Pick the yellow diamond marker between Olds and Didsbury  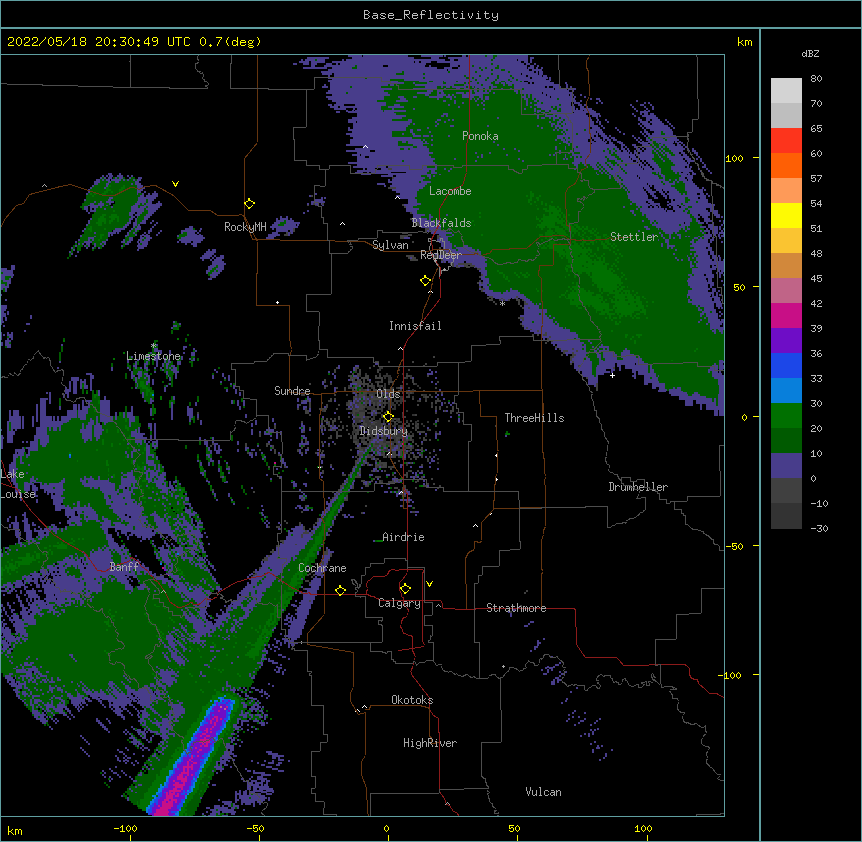388,416
